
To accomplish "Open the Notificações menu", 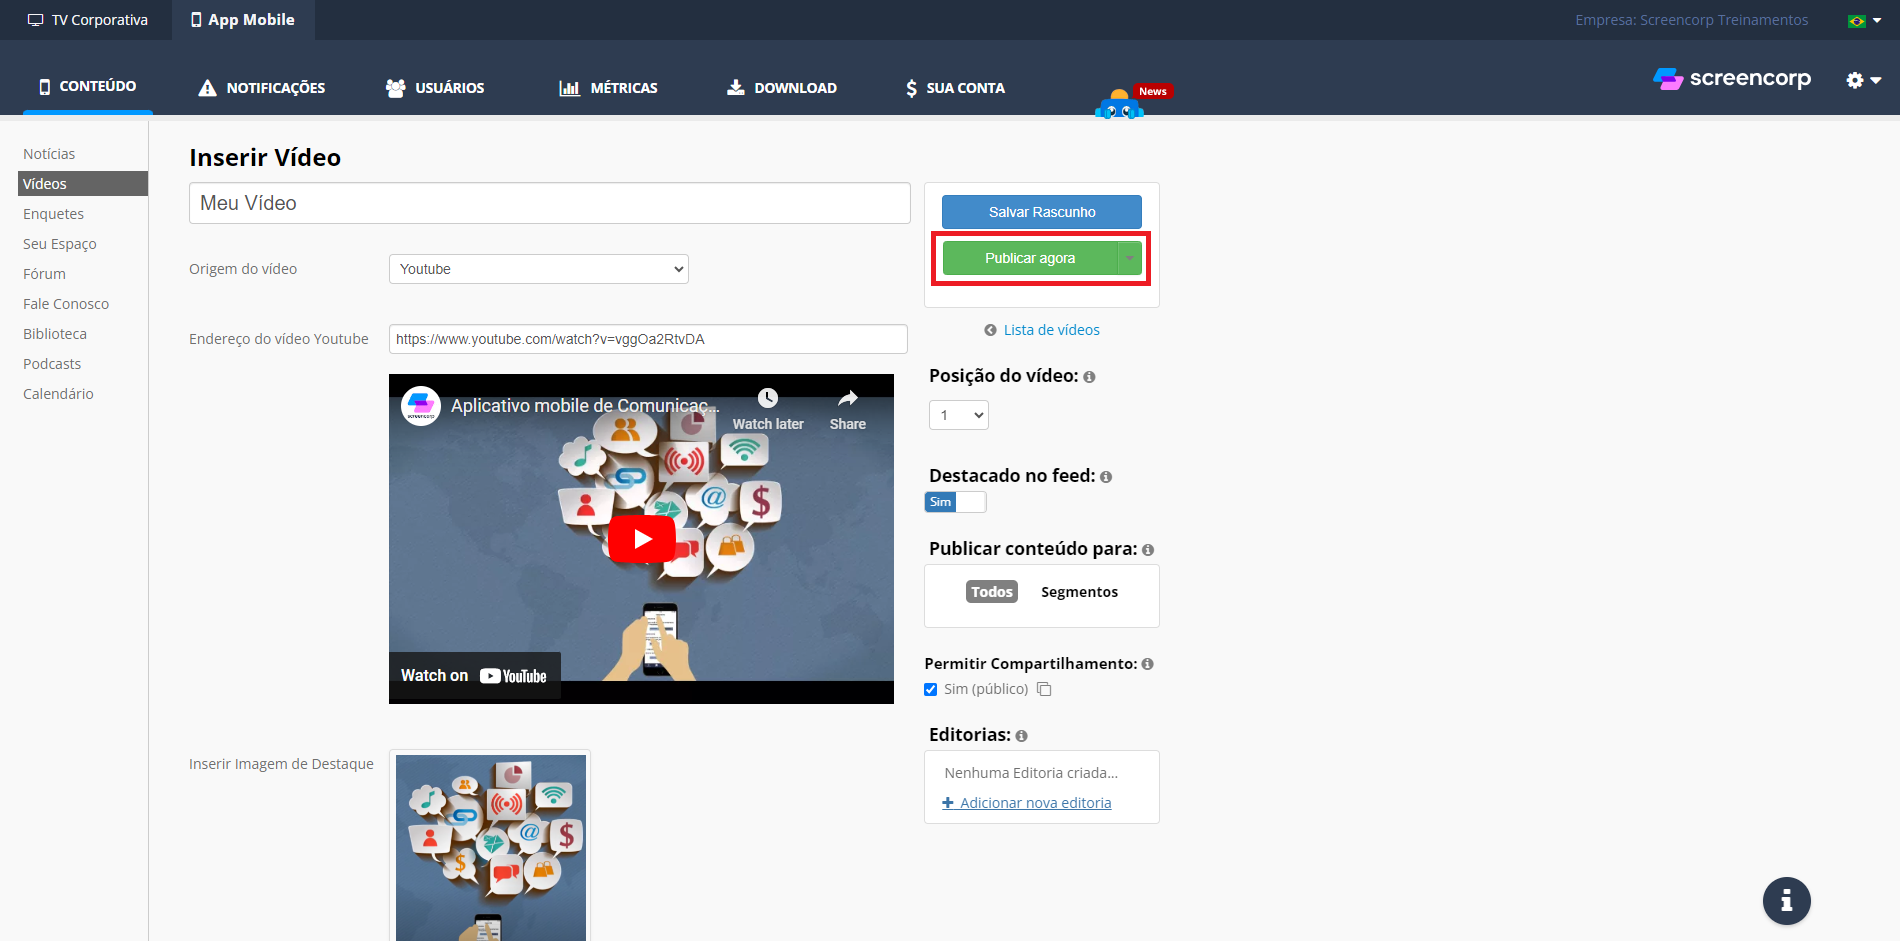I will [x=262, y=88].
